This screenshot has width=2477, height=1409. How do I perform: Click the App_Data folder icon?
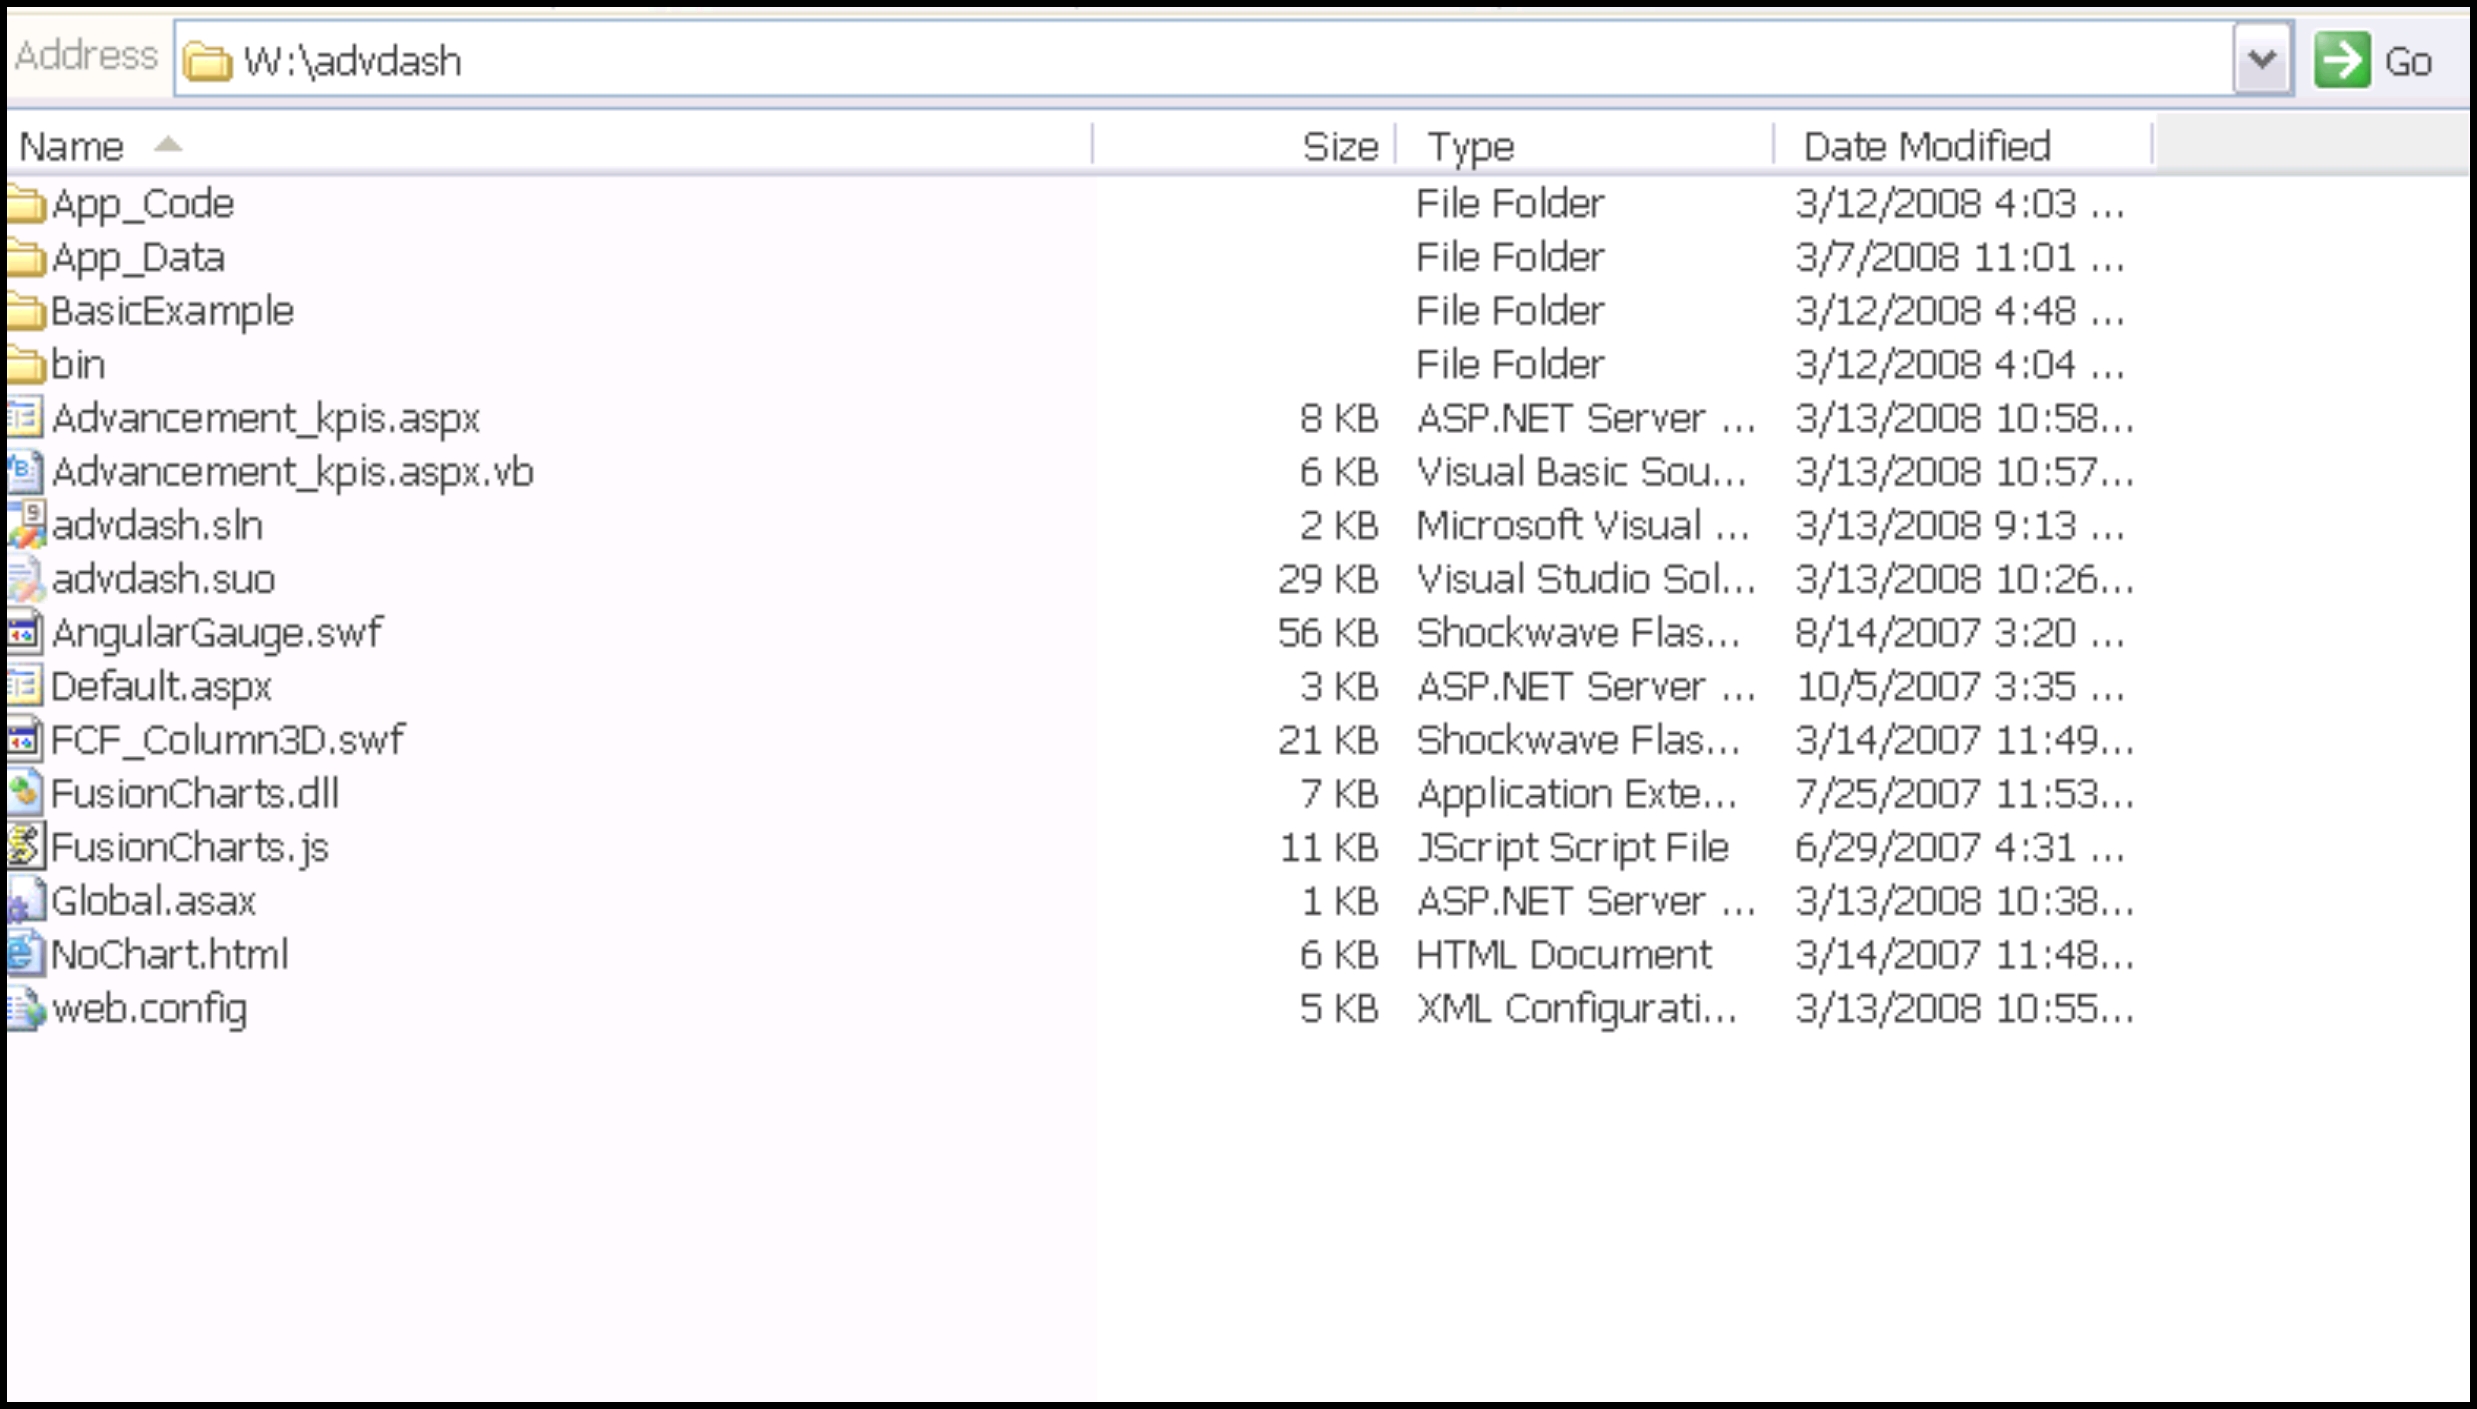26,258
